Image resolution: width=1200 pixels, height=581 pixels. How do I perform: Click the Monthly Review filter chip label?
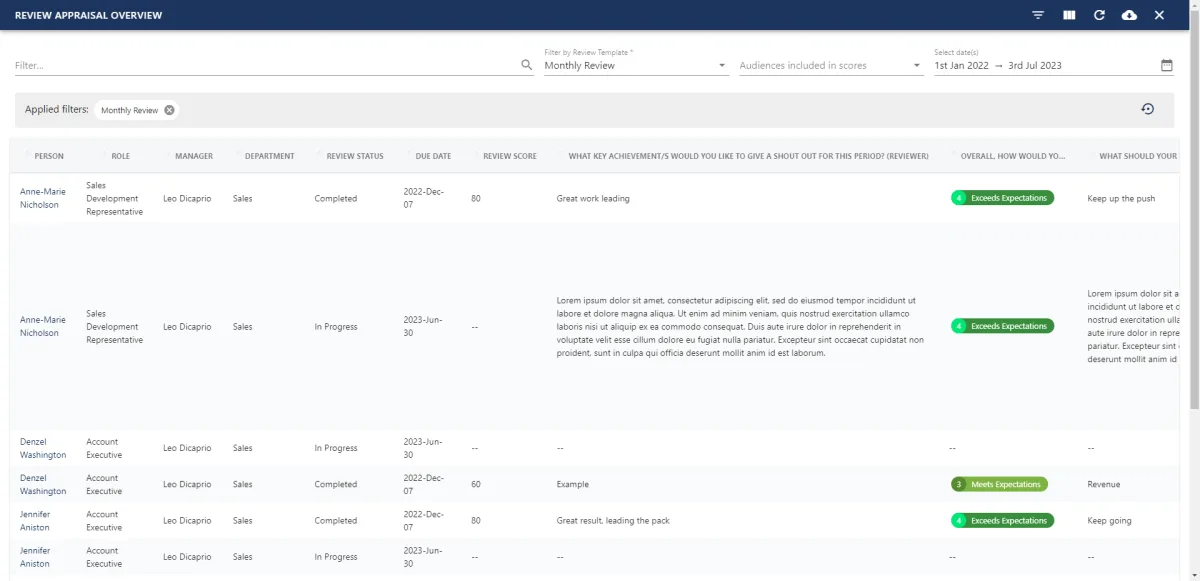coord(129,110)
